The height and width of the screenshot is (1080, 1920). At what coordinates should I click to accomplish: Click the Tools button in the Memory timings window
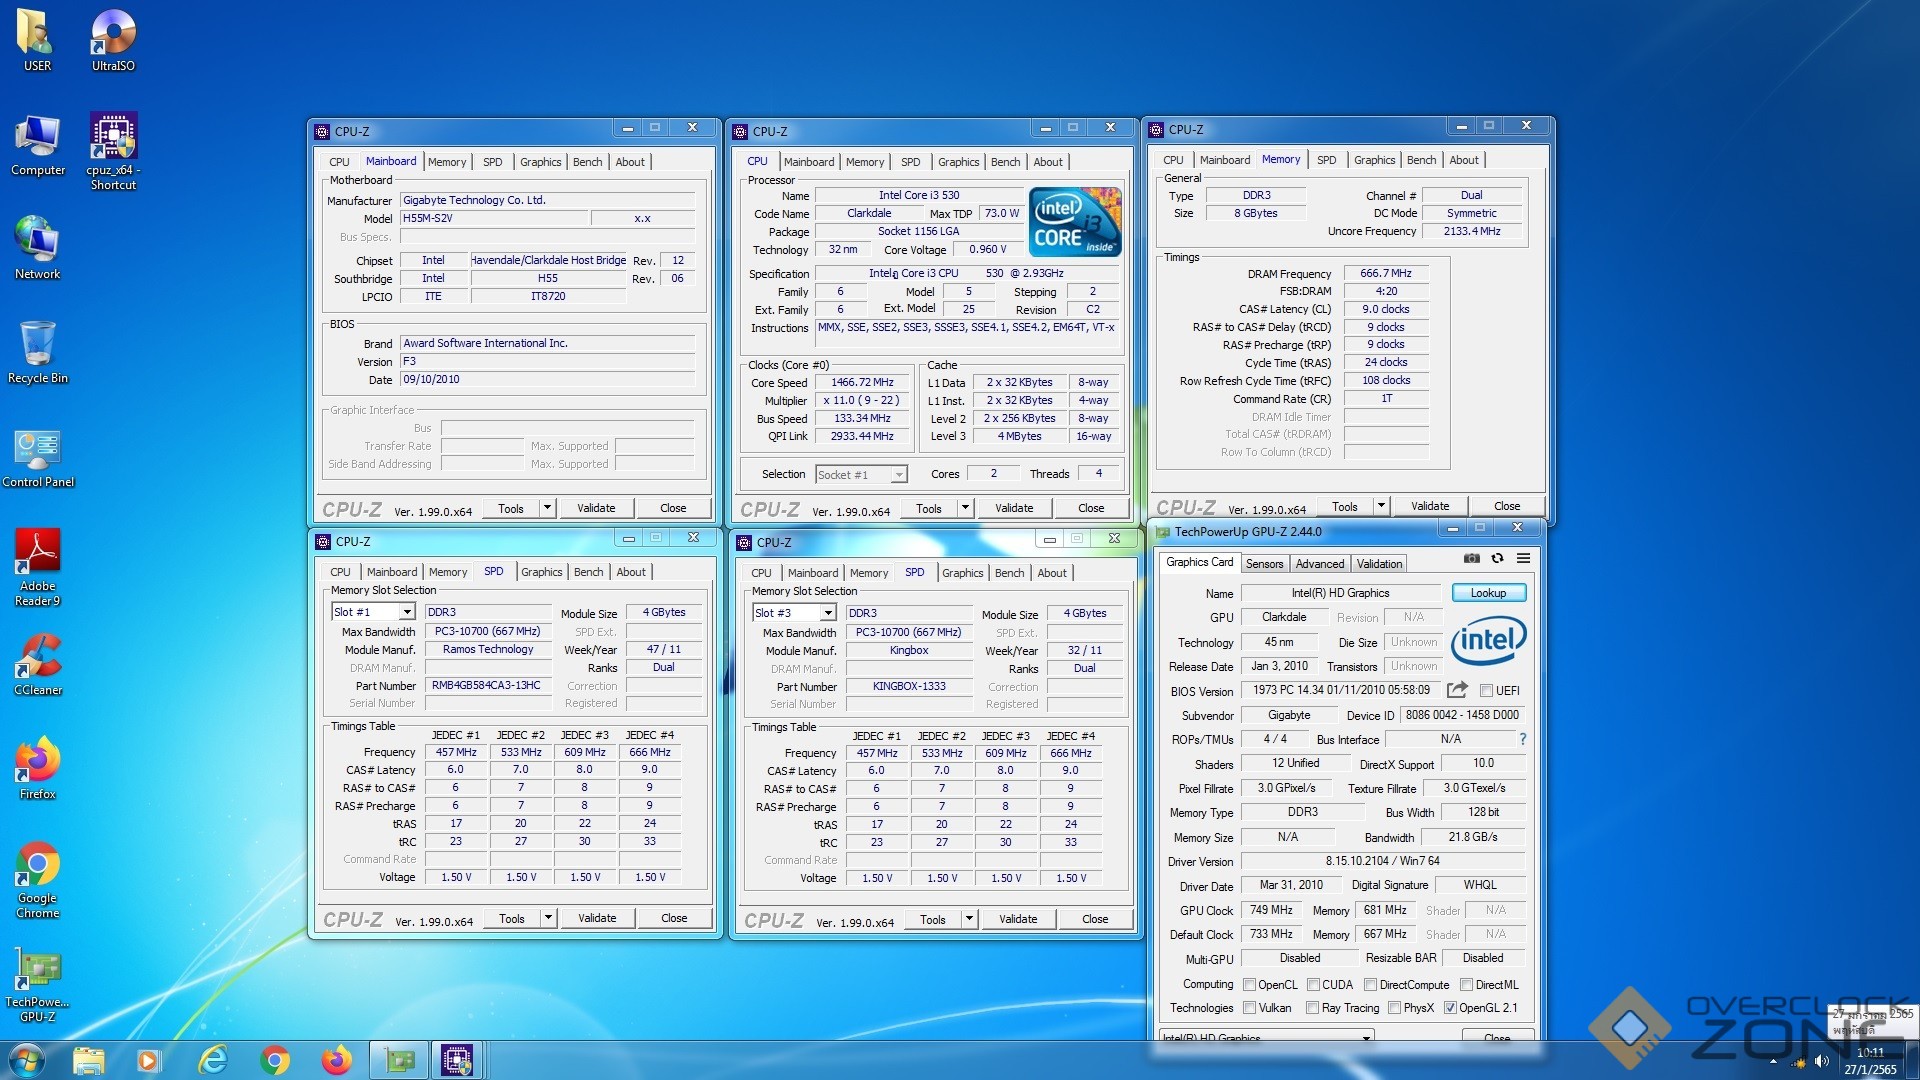click(x=1345, y=506)
